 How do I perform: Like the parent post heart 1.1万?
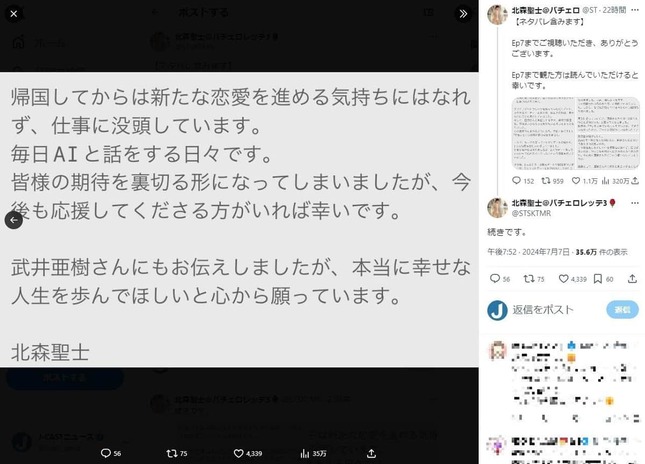584,181
